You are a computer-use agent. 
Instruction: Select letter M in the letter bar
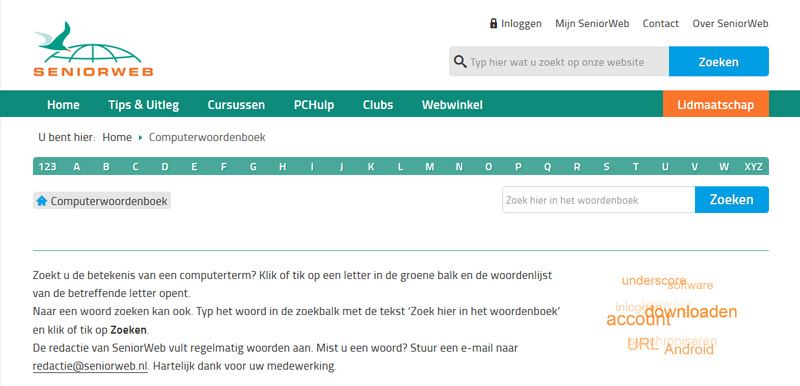(x=430, y=167)
